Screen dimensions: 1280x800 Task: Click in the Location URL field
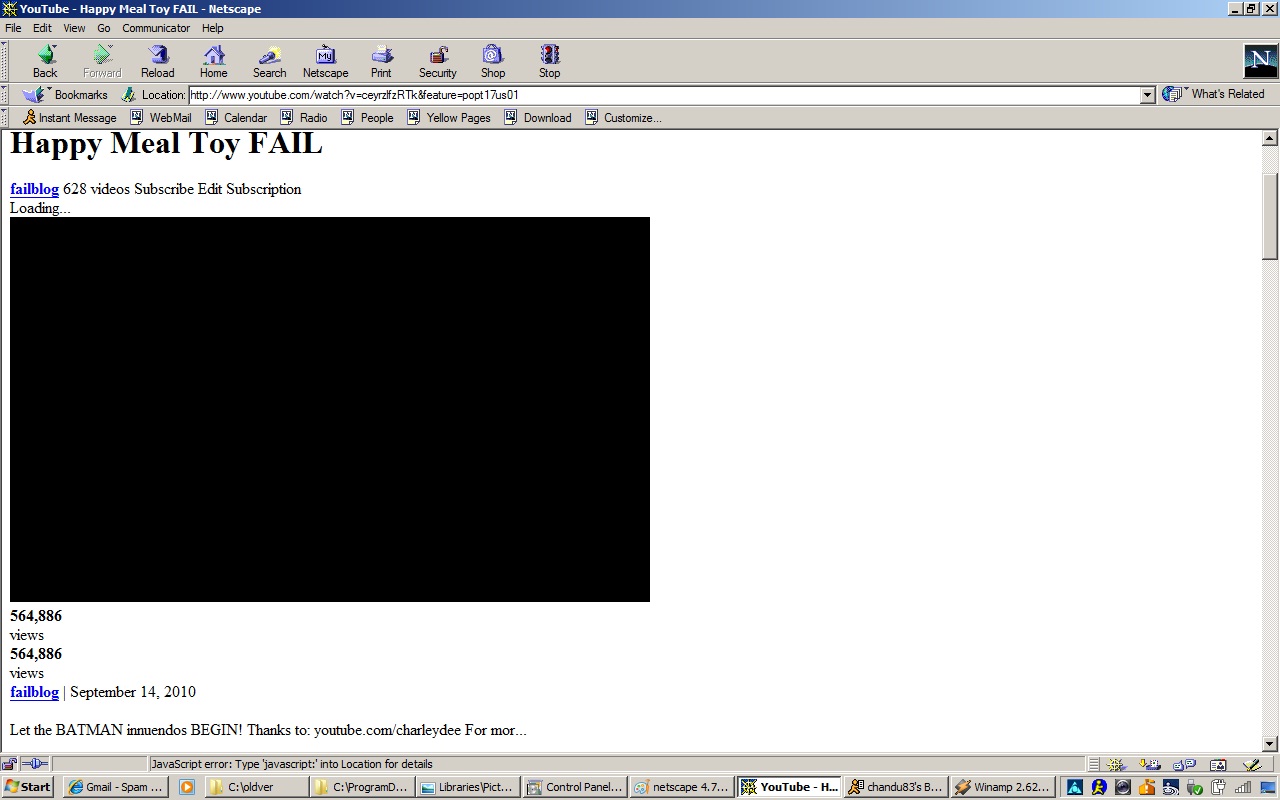click(664, 95)
